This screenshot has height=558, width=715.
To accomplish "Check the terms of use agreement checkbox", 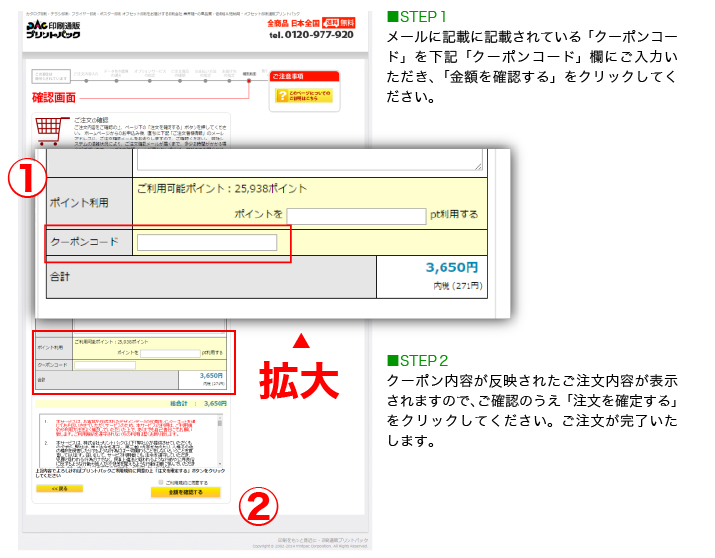I will coord(161,481).
